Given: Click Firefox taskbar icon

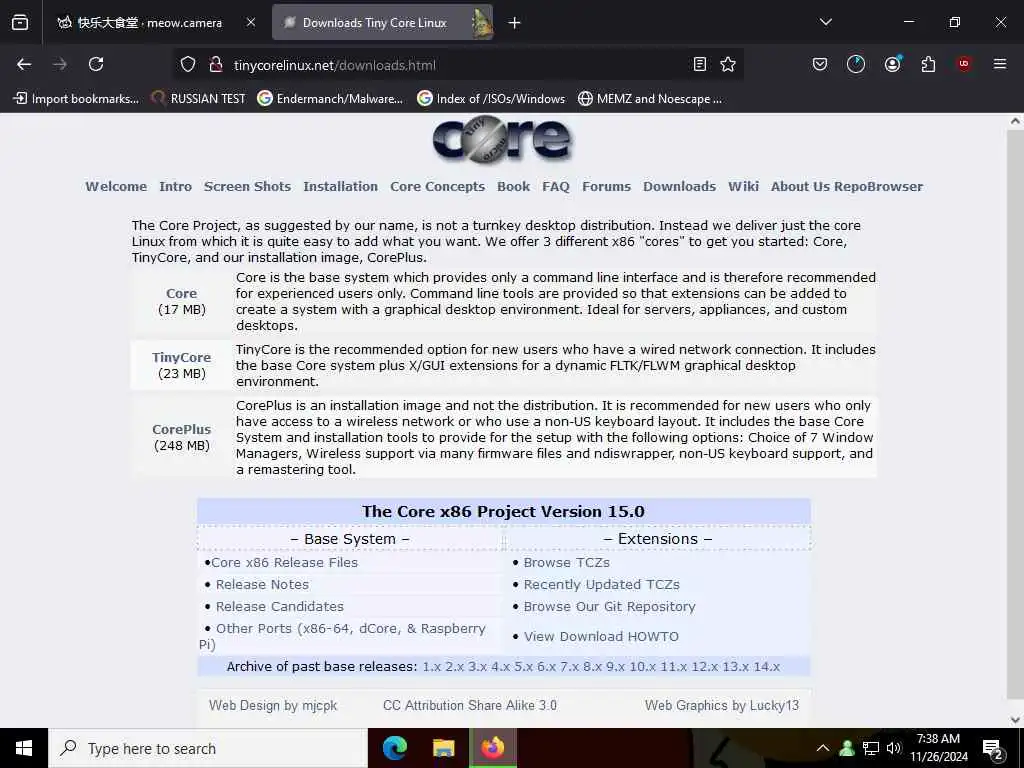Looking at the screenshot, I should coord(492,748).
